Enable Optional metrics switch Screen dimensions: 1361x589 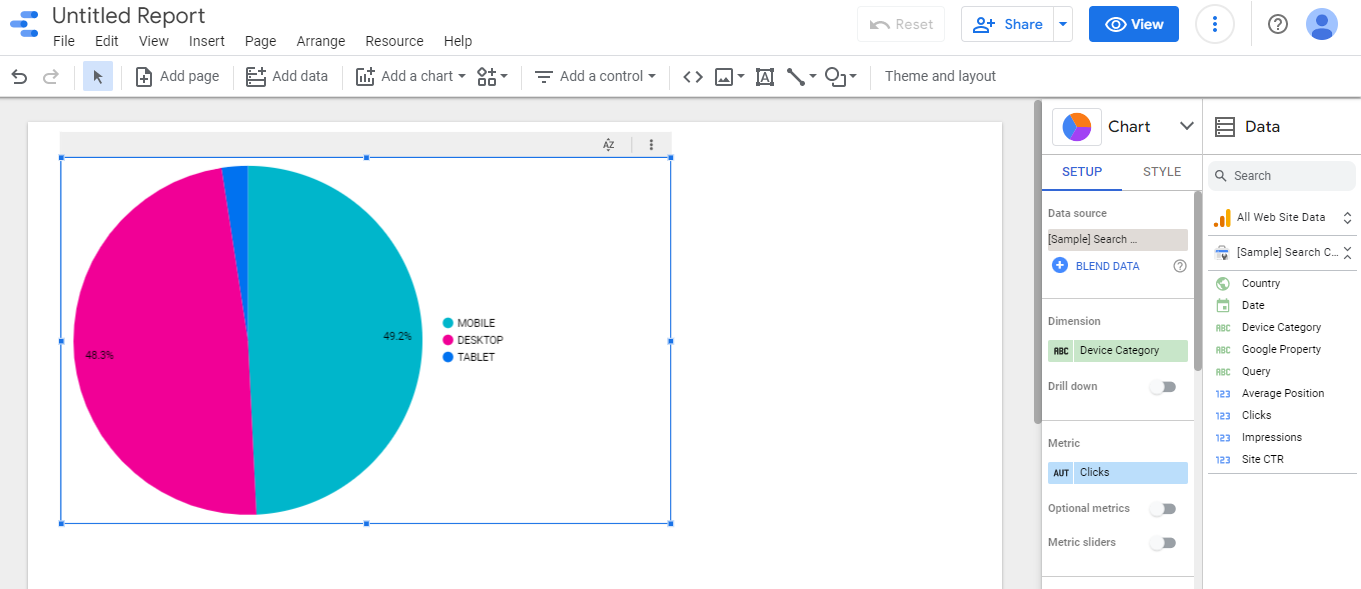coord(1162,509)
